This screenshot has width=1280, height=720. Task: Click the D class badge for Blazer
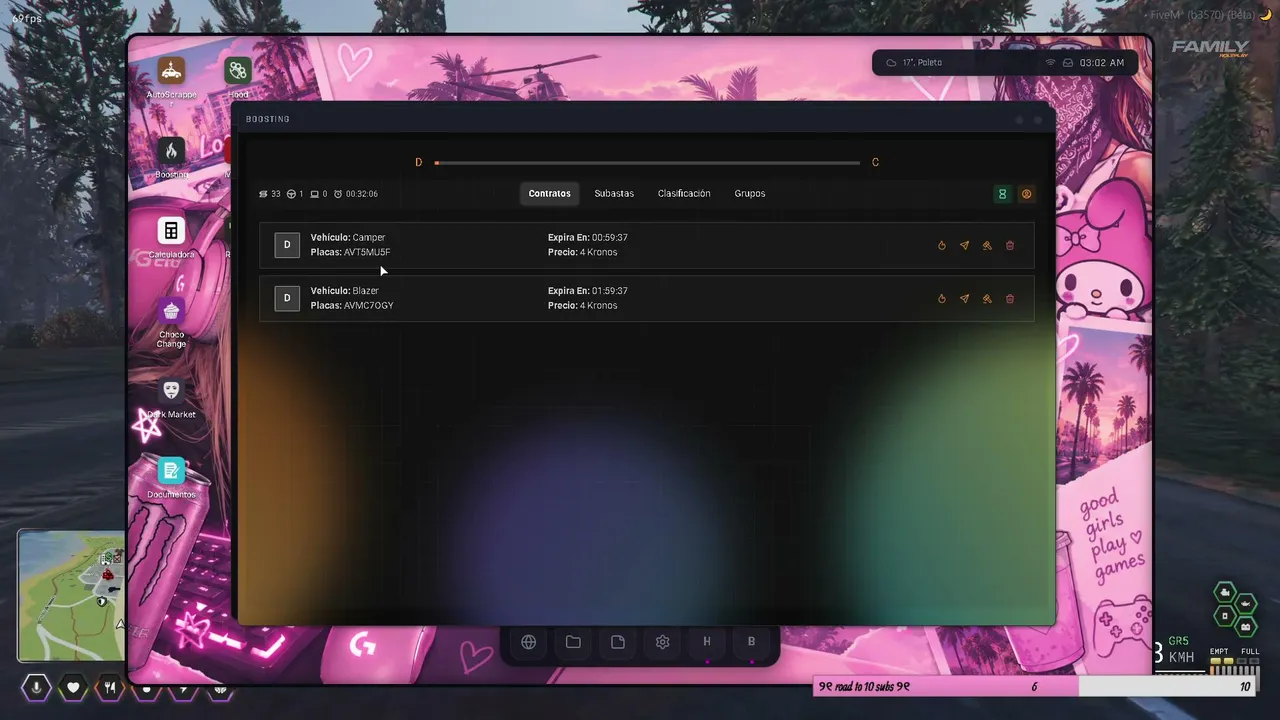point(287,298)
